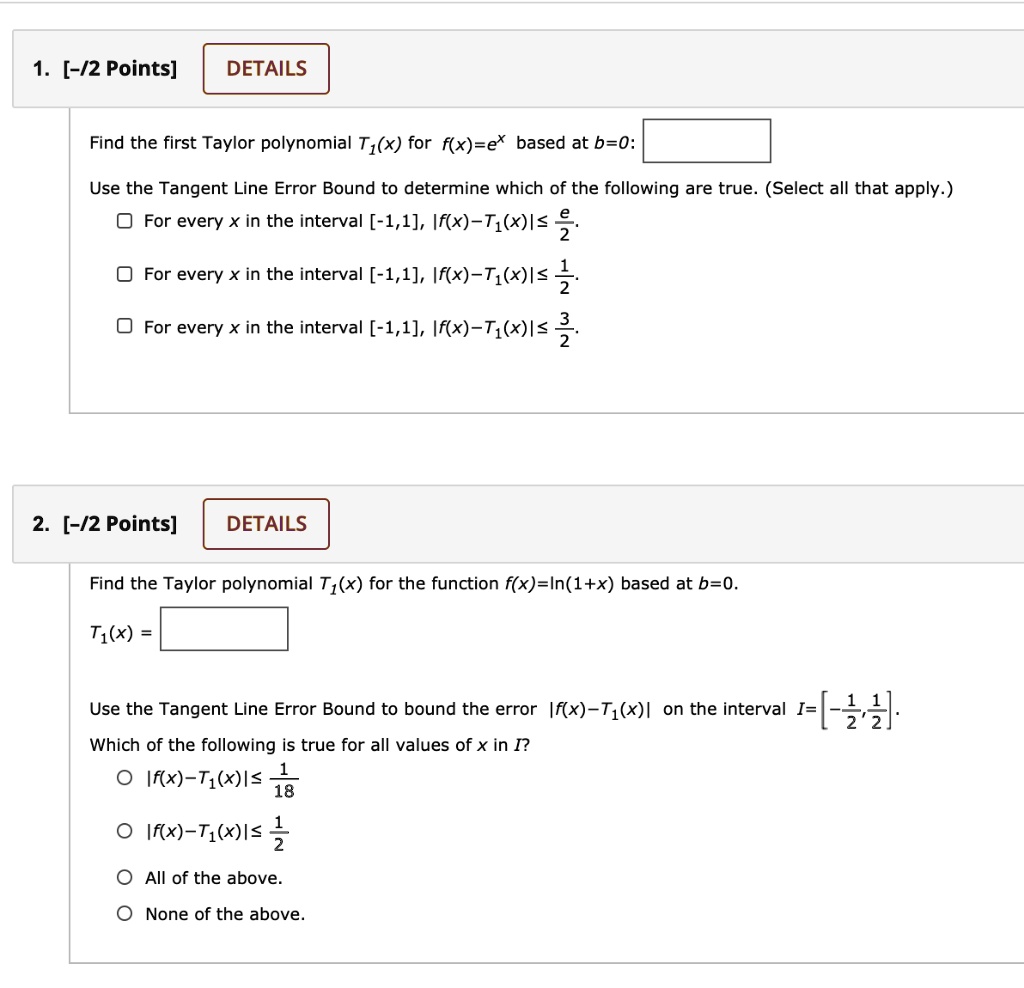Screen dimensions: 1024x988
Task: Check the error bound e/2 option
Action: point(124,219)
